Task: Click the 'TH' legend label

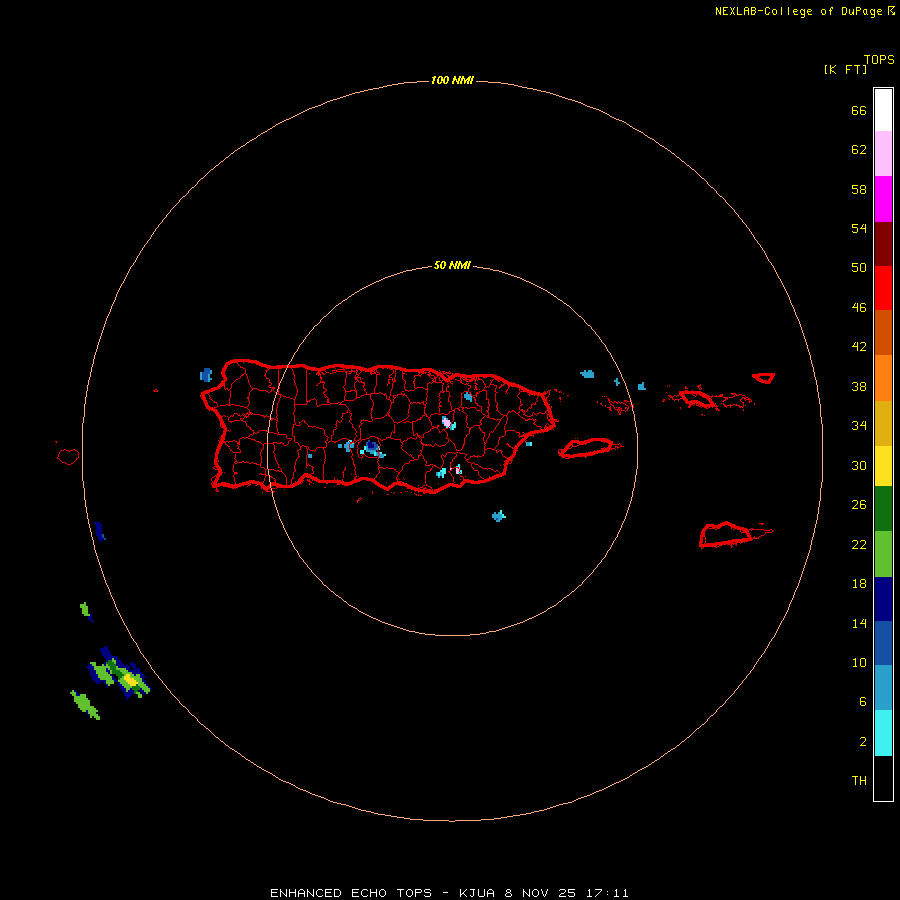Action: [x=859, y=781]
